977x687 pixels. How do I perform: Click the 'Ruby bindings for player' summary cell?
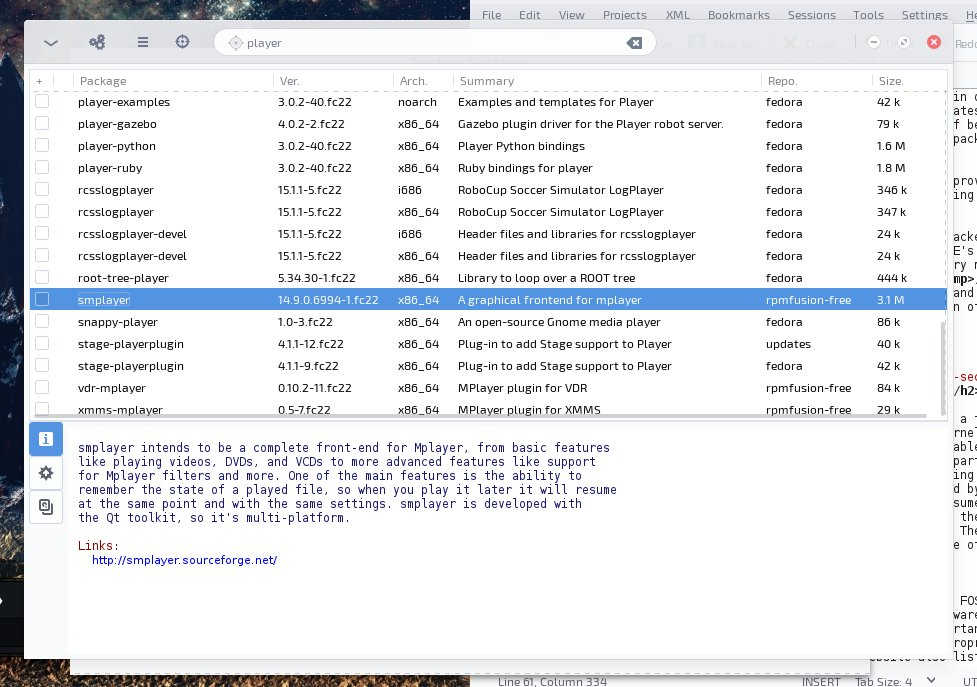click(x=525, y=168)
